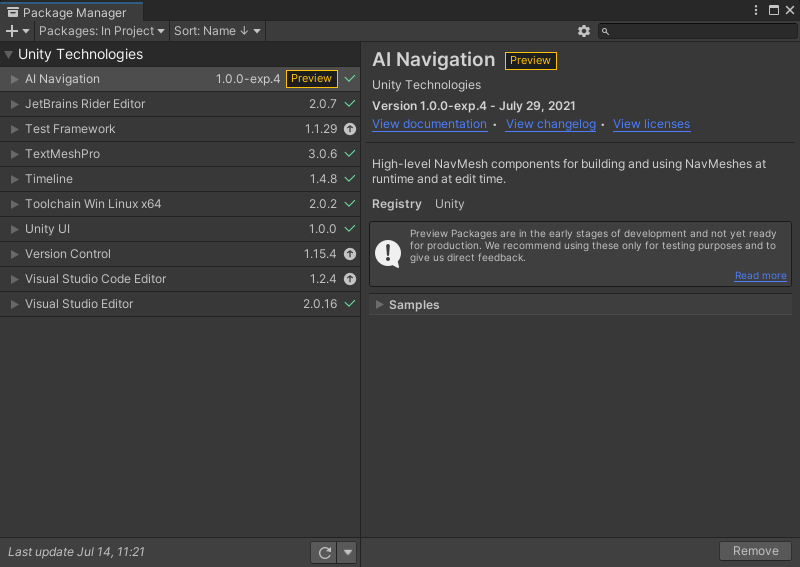Select the TextMeshPro package row

pyautogui.click(x=180, y=154)
